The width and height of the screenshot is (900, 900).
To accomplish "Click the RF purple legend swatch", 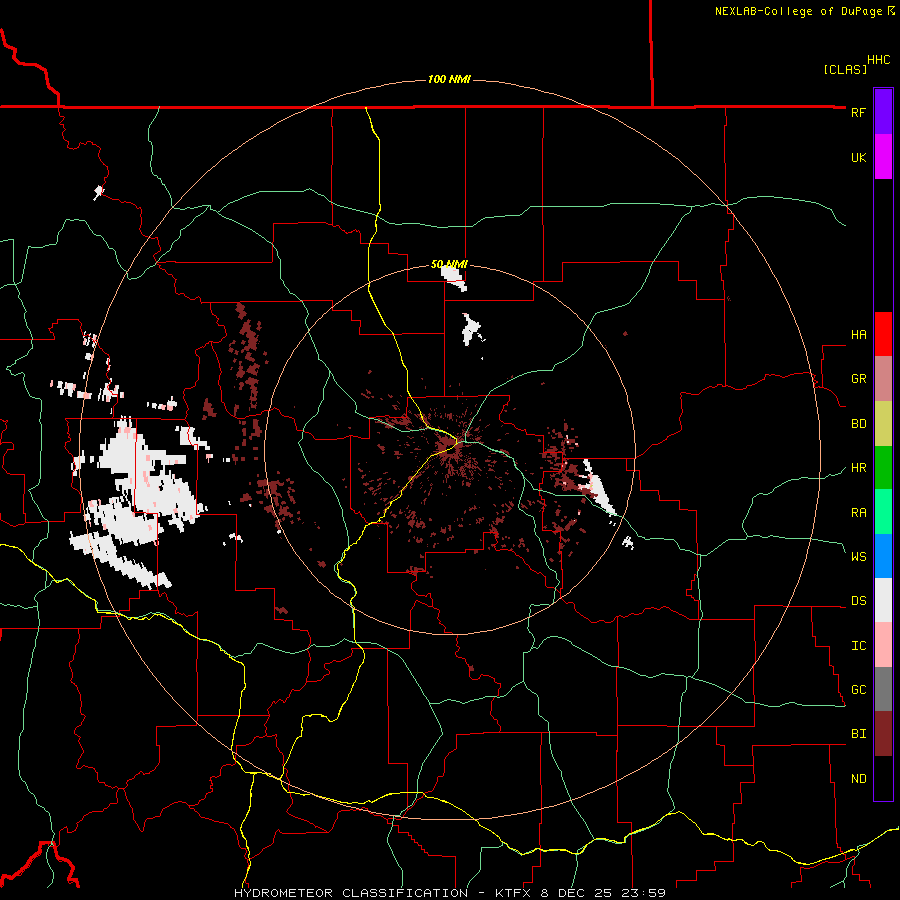I will point(883,112).
